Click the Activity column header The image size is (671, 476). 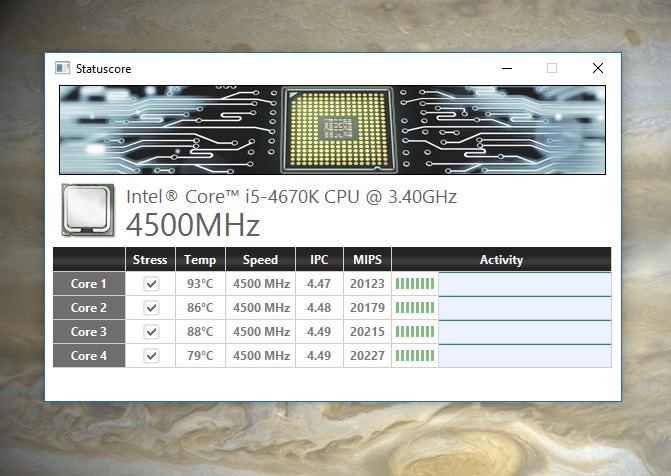502,259
